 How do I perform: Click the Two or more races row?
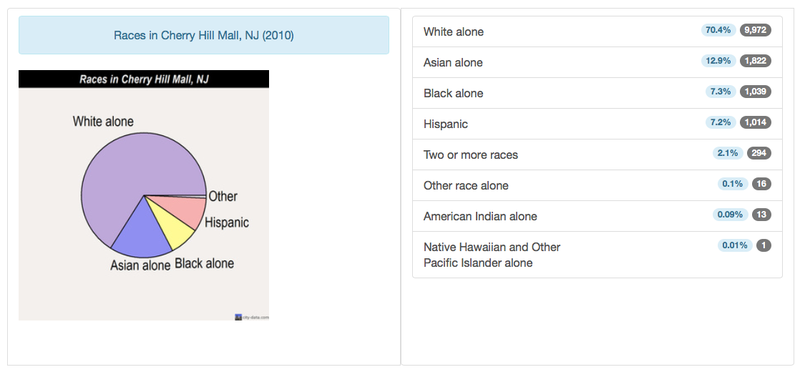tap(597, 154)
